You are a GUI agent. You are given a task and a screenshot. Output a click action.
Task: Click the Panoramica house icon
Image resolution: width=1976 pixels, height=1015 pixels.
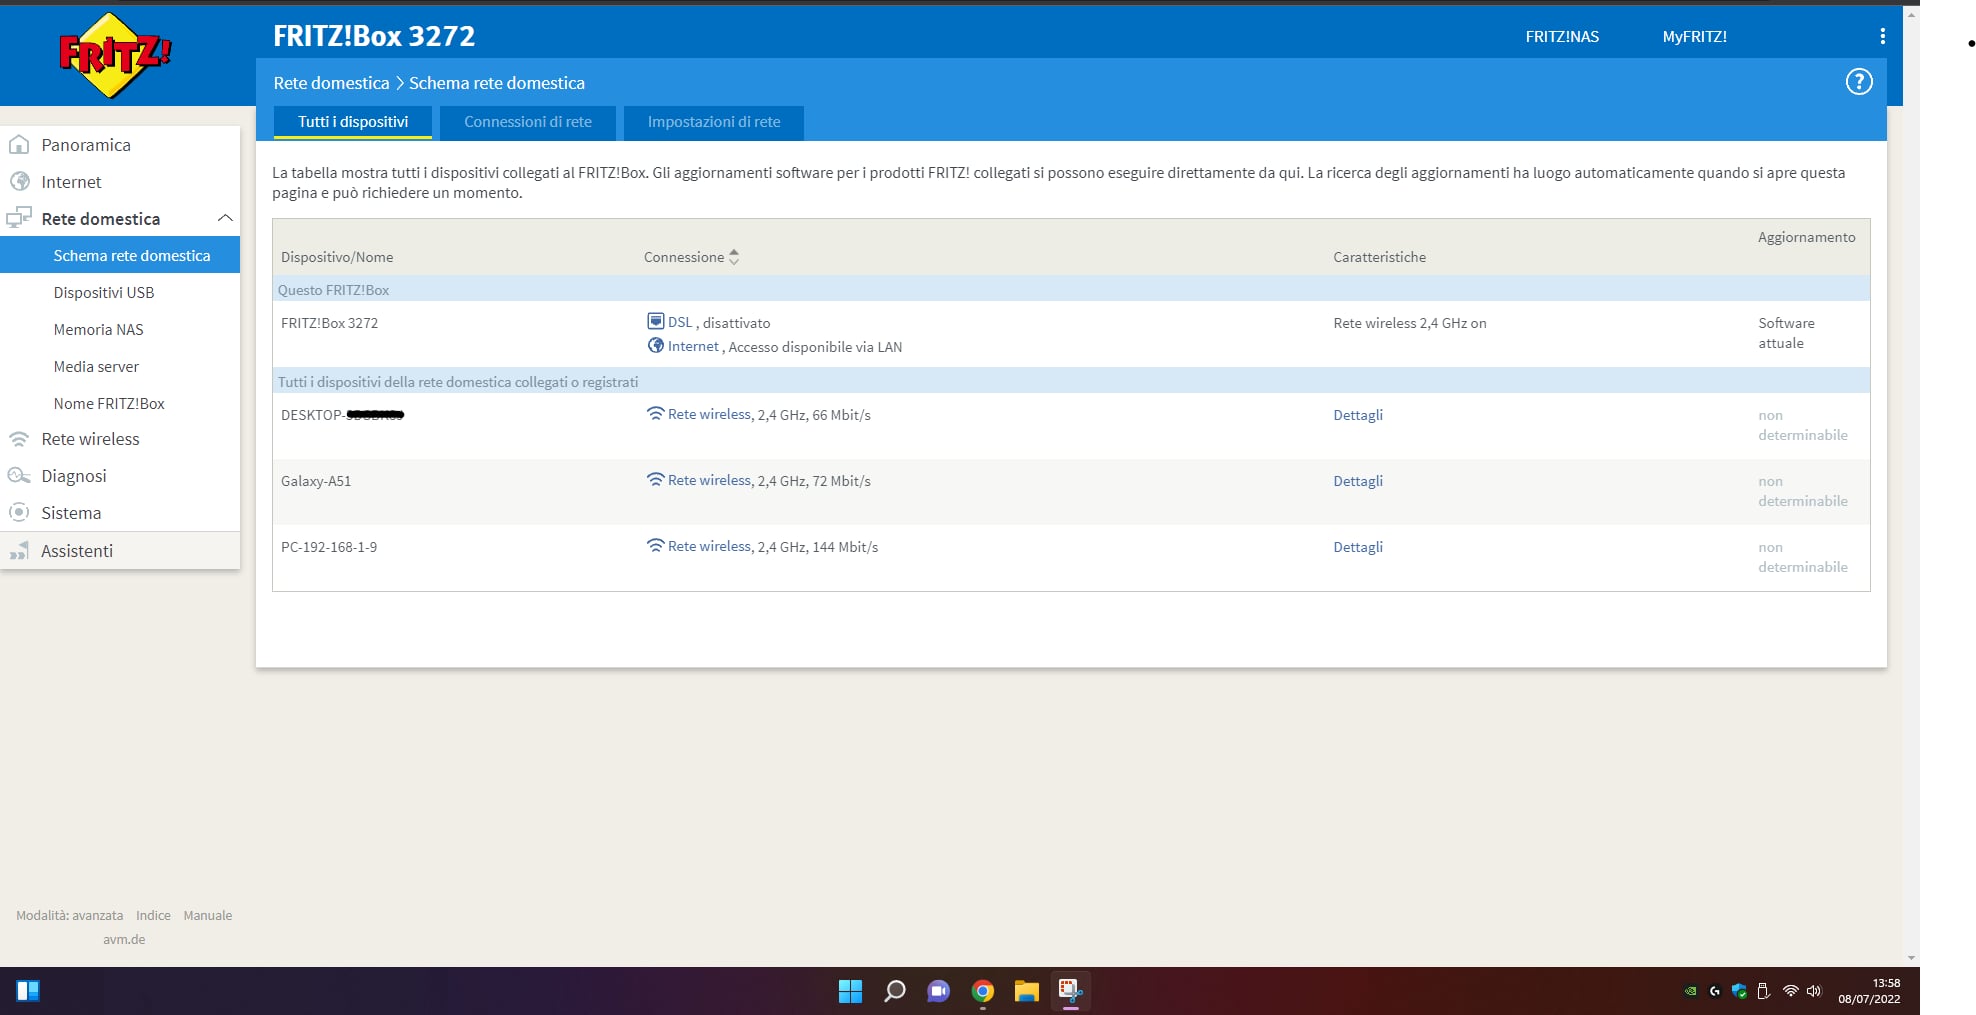tap(19, 145)
